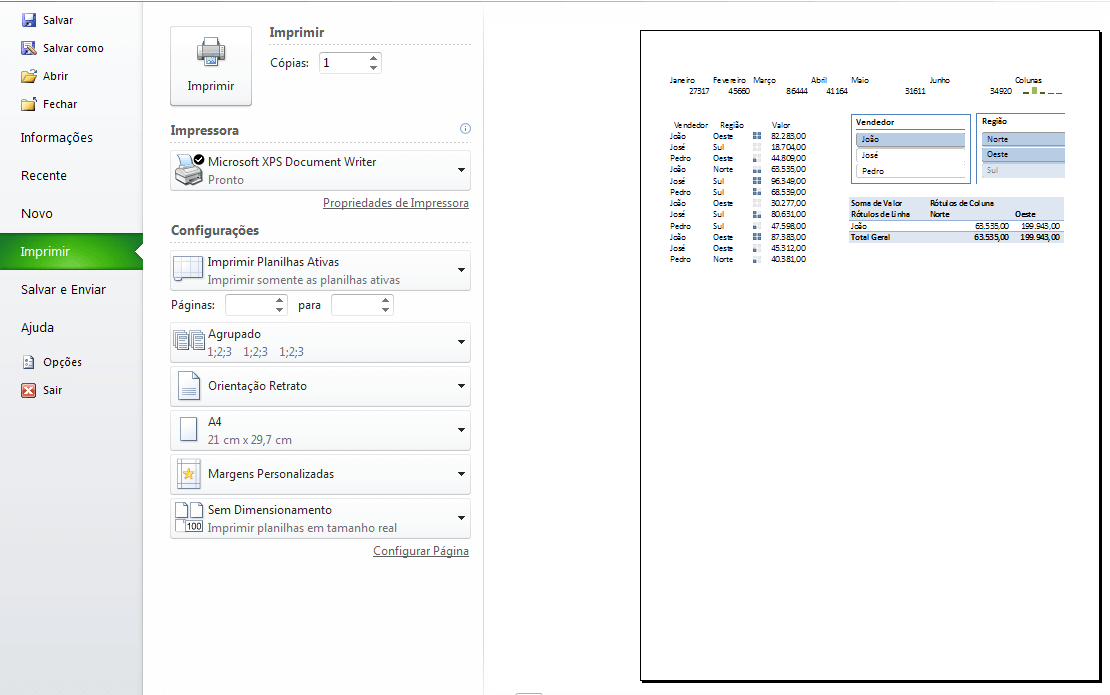Click the red Sair icon

[28, 390]
